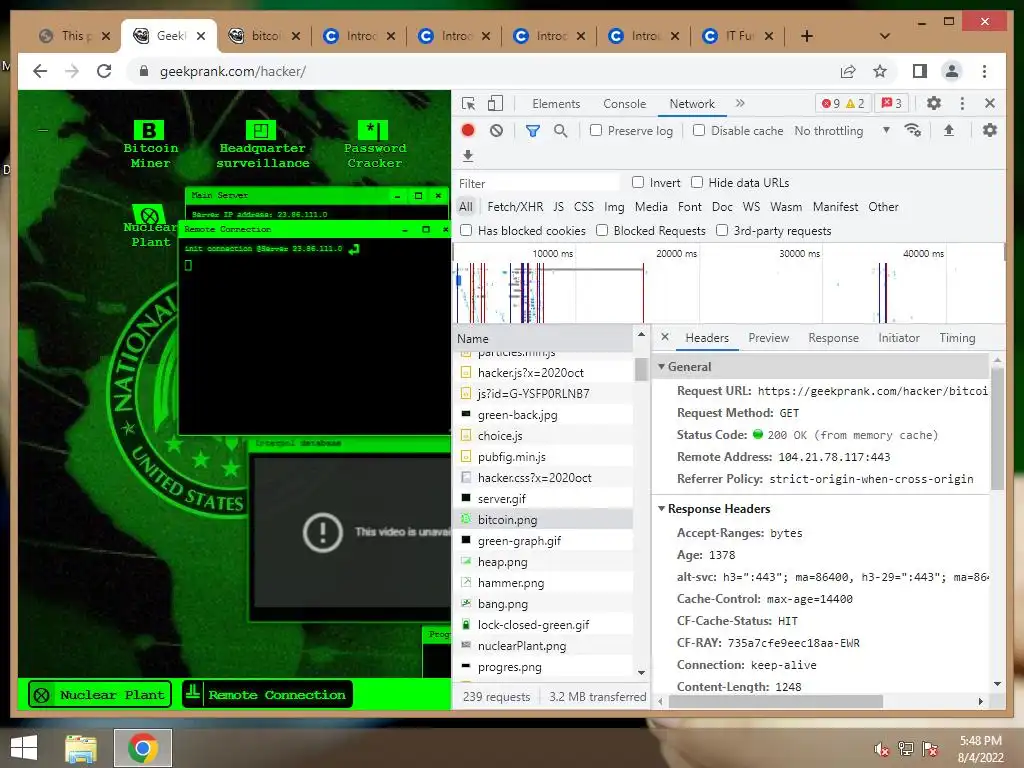1024x768 pixels.
Task: Open the Preview tab of request
Action: (x=768, y=338)
